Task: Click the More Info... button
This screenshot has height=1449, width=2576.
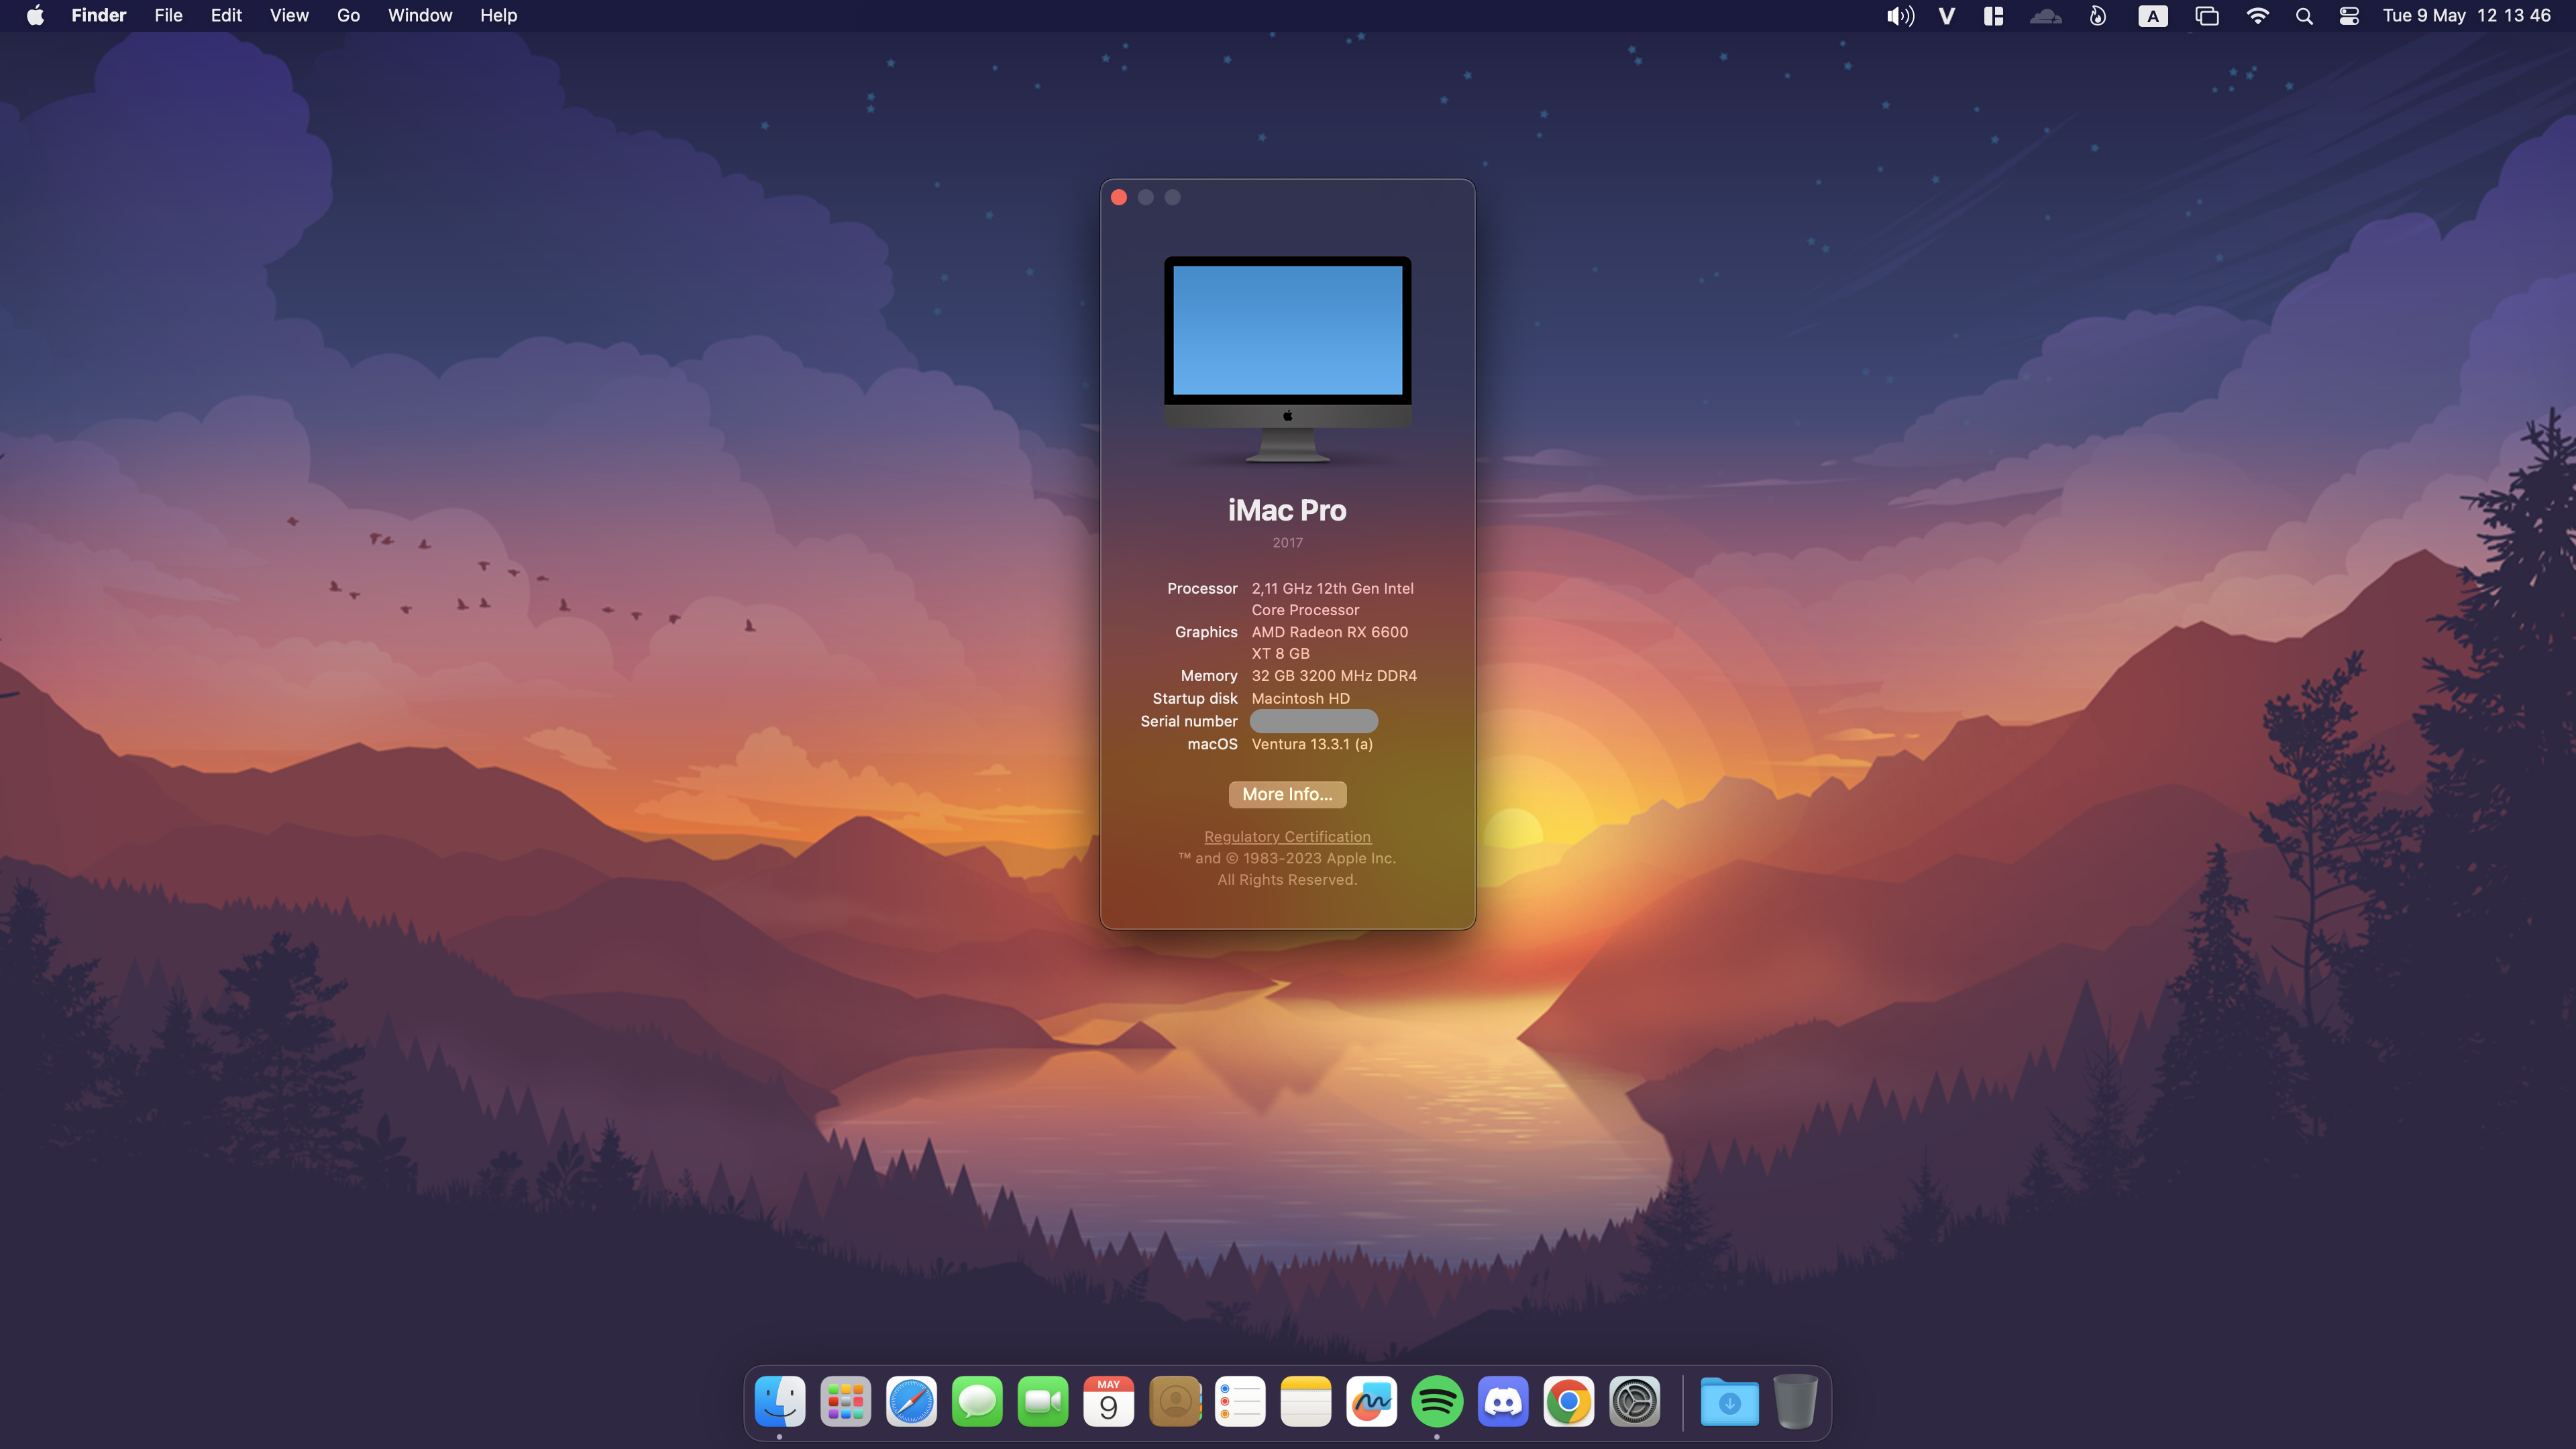Action: coord(1287,794)
